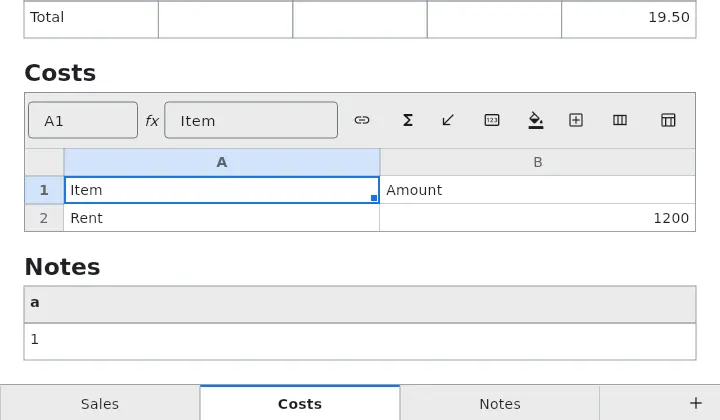
Task: Click the fill color bucket icon
Action: (536, 121)
